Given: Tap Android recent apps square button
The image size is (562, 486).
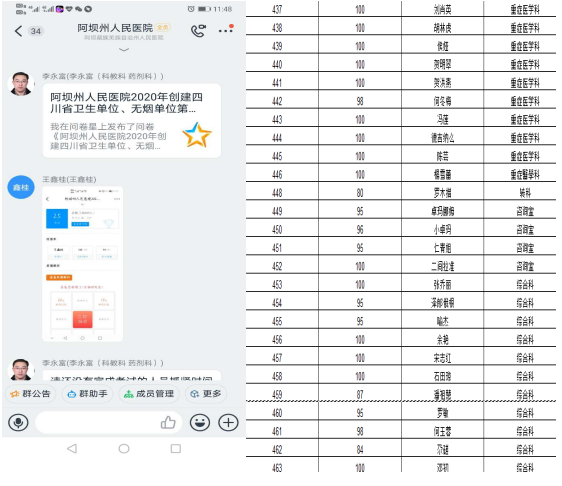Looking at the screenshot, I should 176,448.
